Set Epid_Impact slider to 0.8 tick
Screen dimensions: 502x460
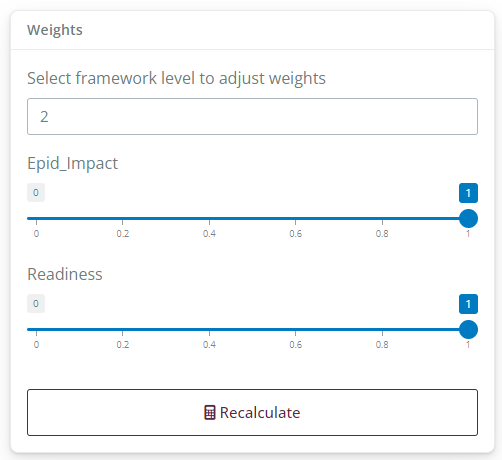(382, 219)
